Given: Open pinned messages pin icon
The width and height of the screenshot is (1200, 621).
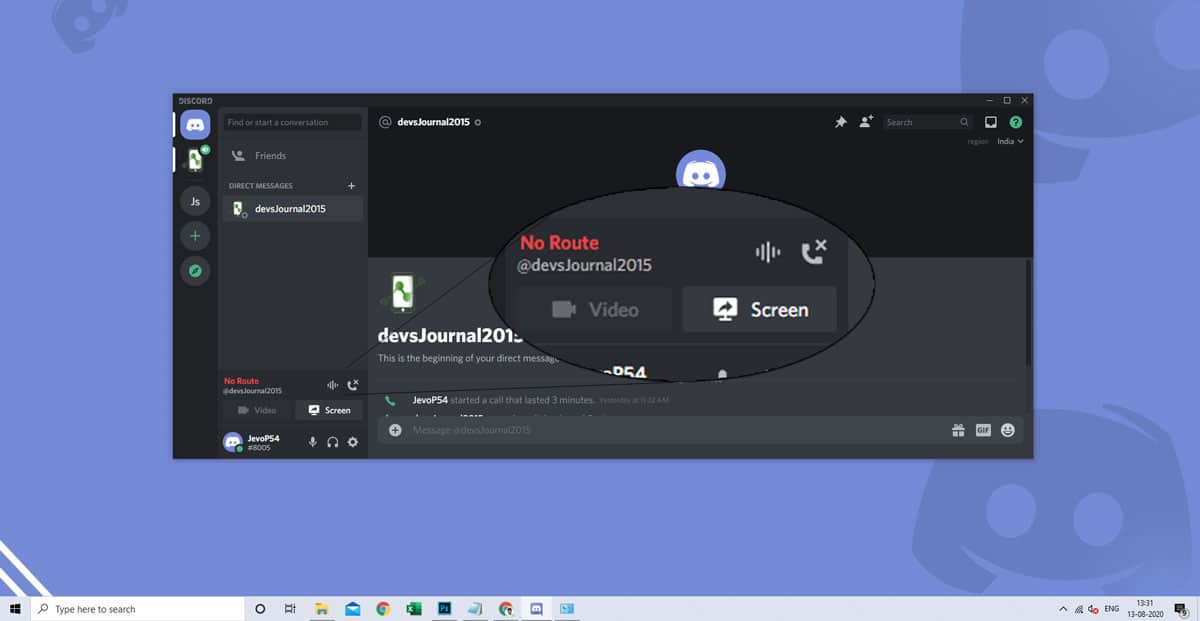Looking at the screenshot, I should (x=841, y=122).
